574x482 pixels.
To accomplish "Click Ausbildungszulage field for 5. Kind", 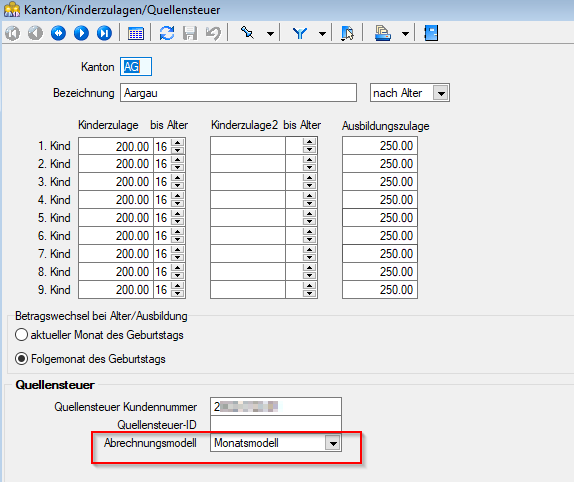I will point(380,218).
